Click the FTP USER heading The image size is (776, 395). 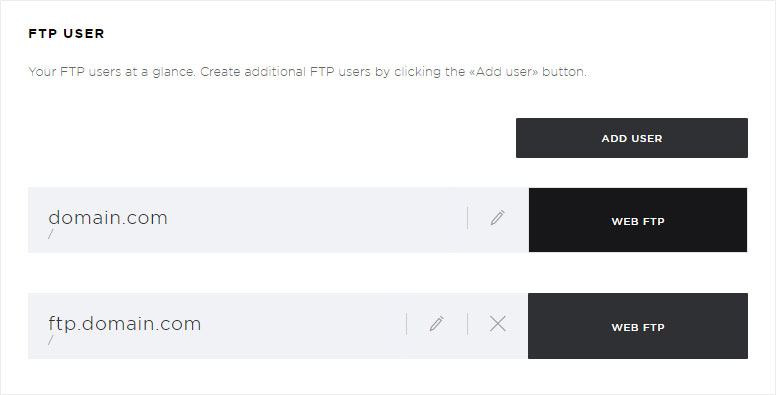66,34
